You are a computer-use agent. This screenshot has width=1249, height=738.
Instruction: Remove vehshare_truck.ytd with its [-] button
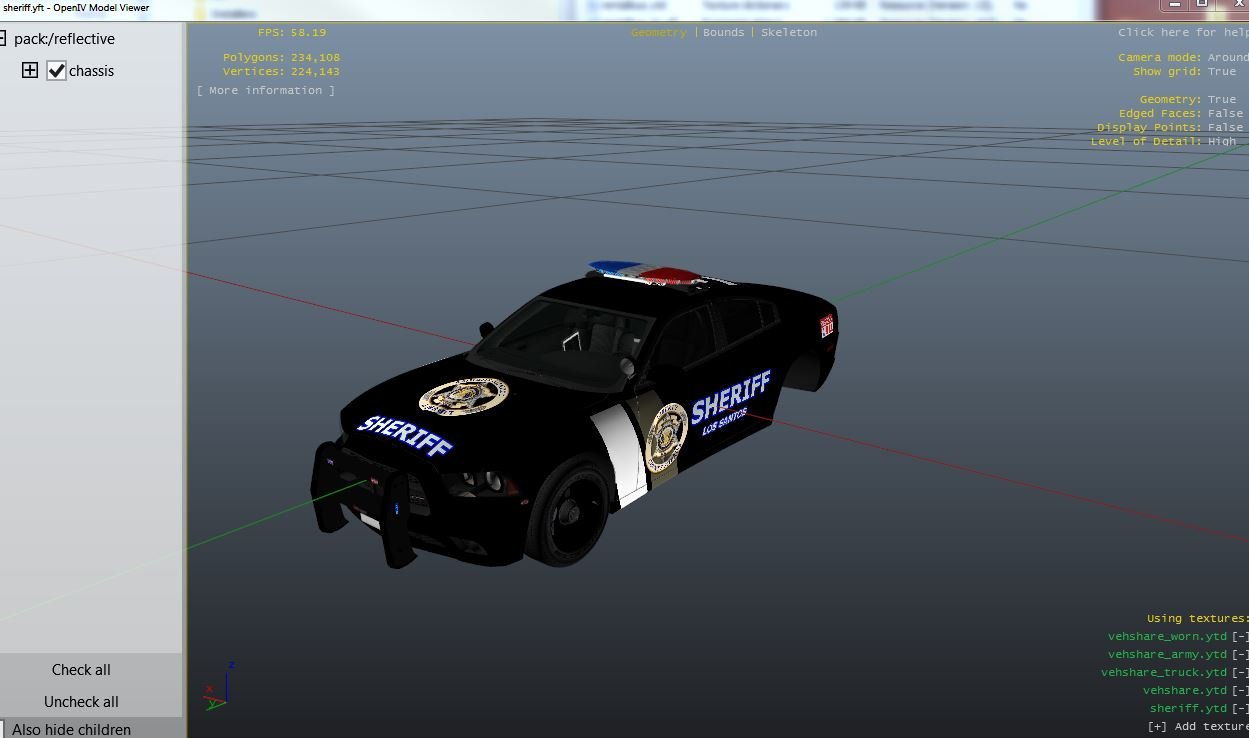[1240, 672]
